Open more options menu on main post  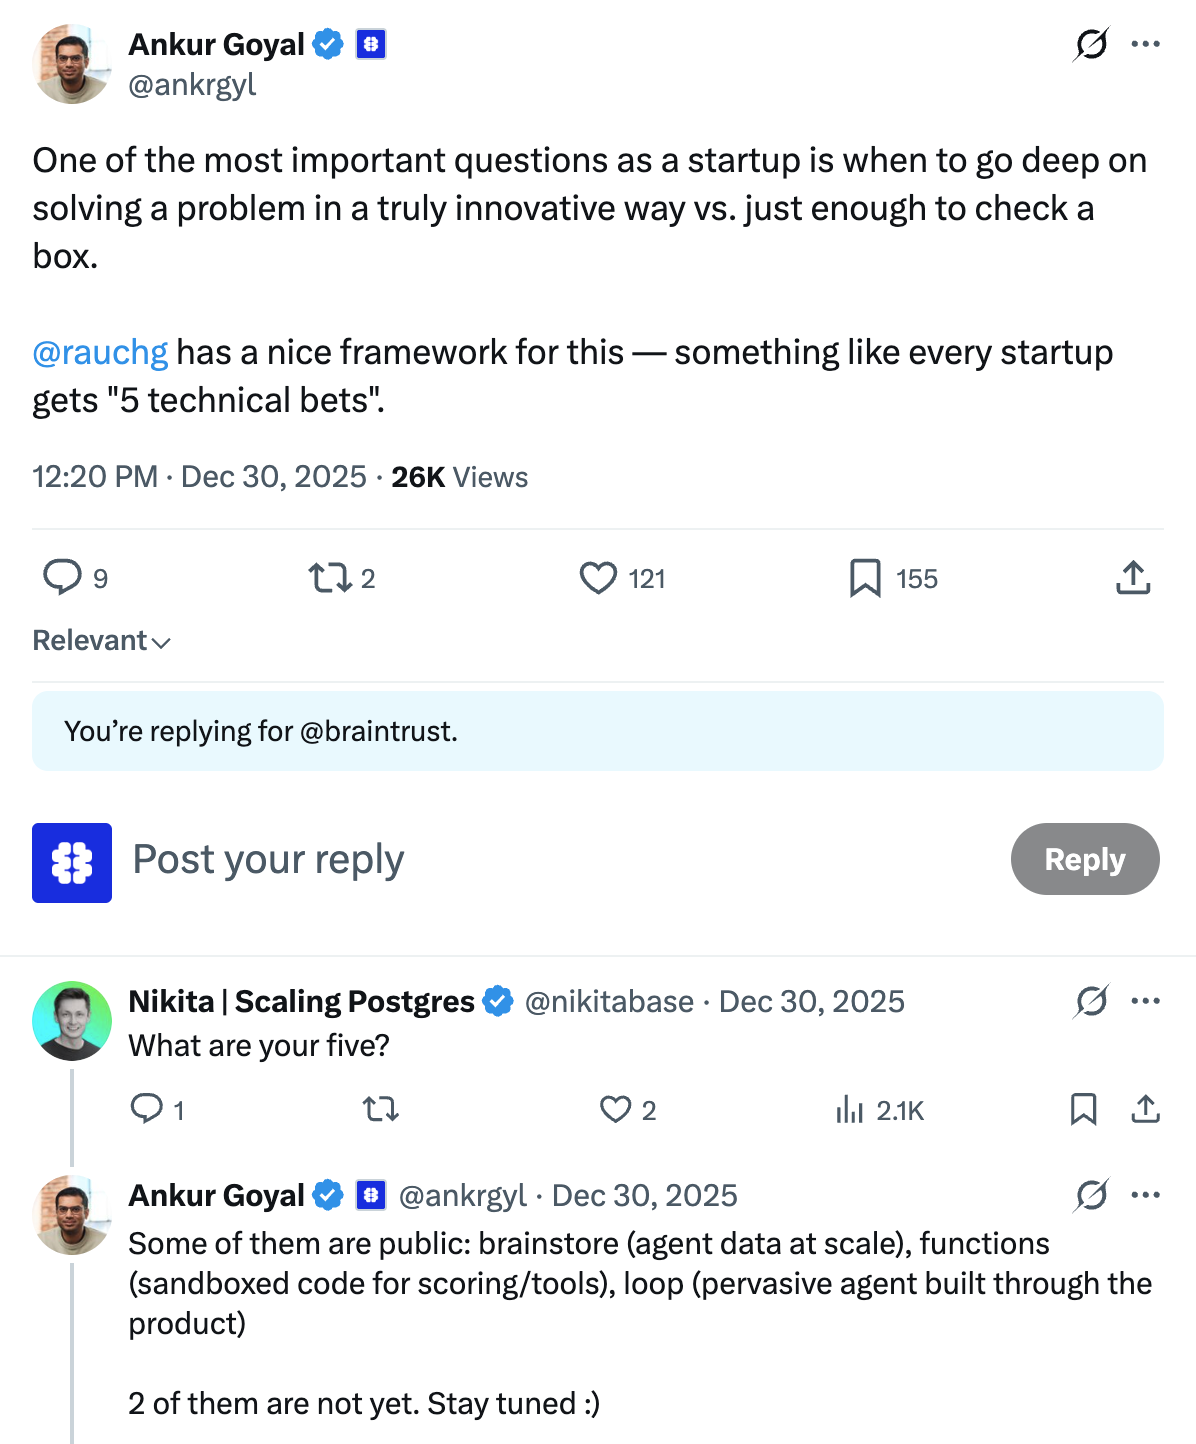point(1145,44)
